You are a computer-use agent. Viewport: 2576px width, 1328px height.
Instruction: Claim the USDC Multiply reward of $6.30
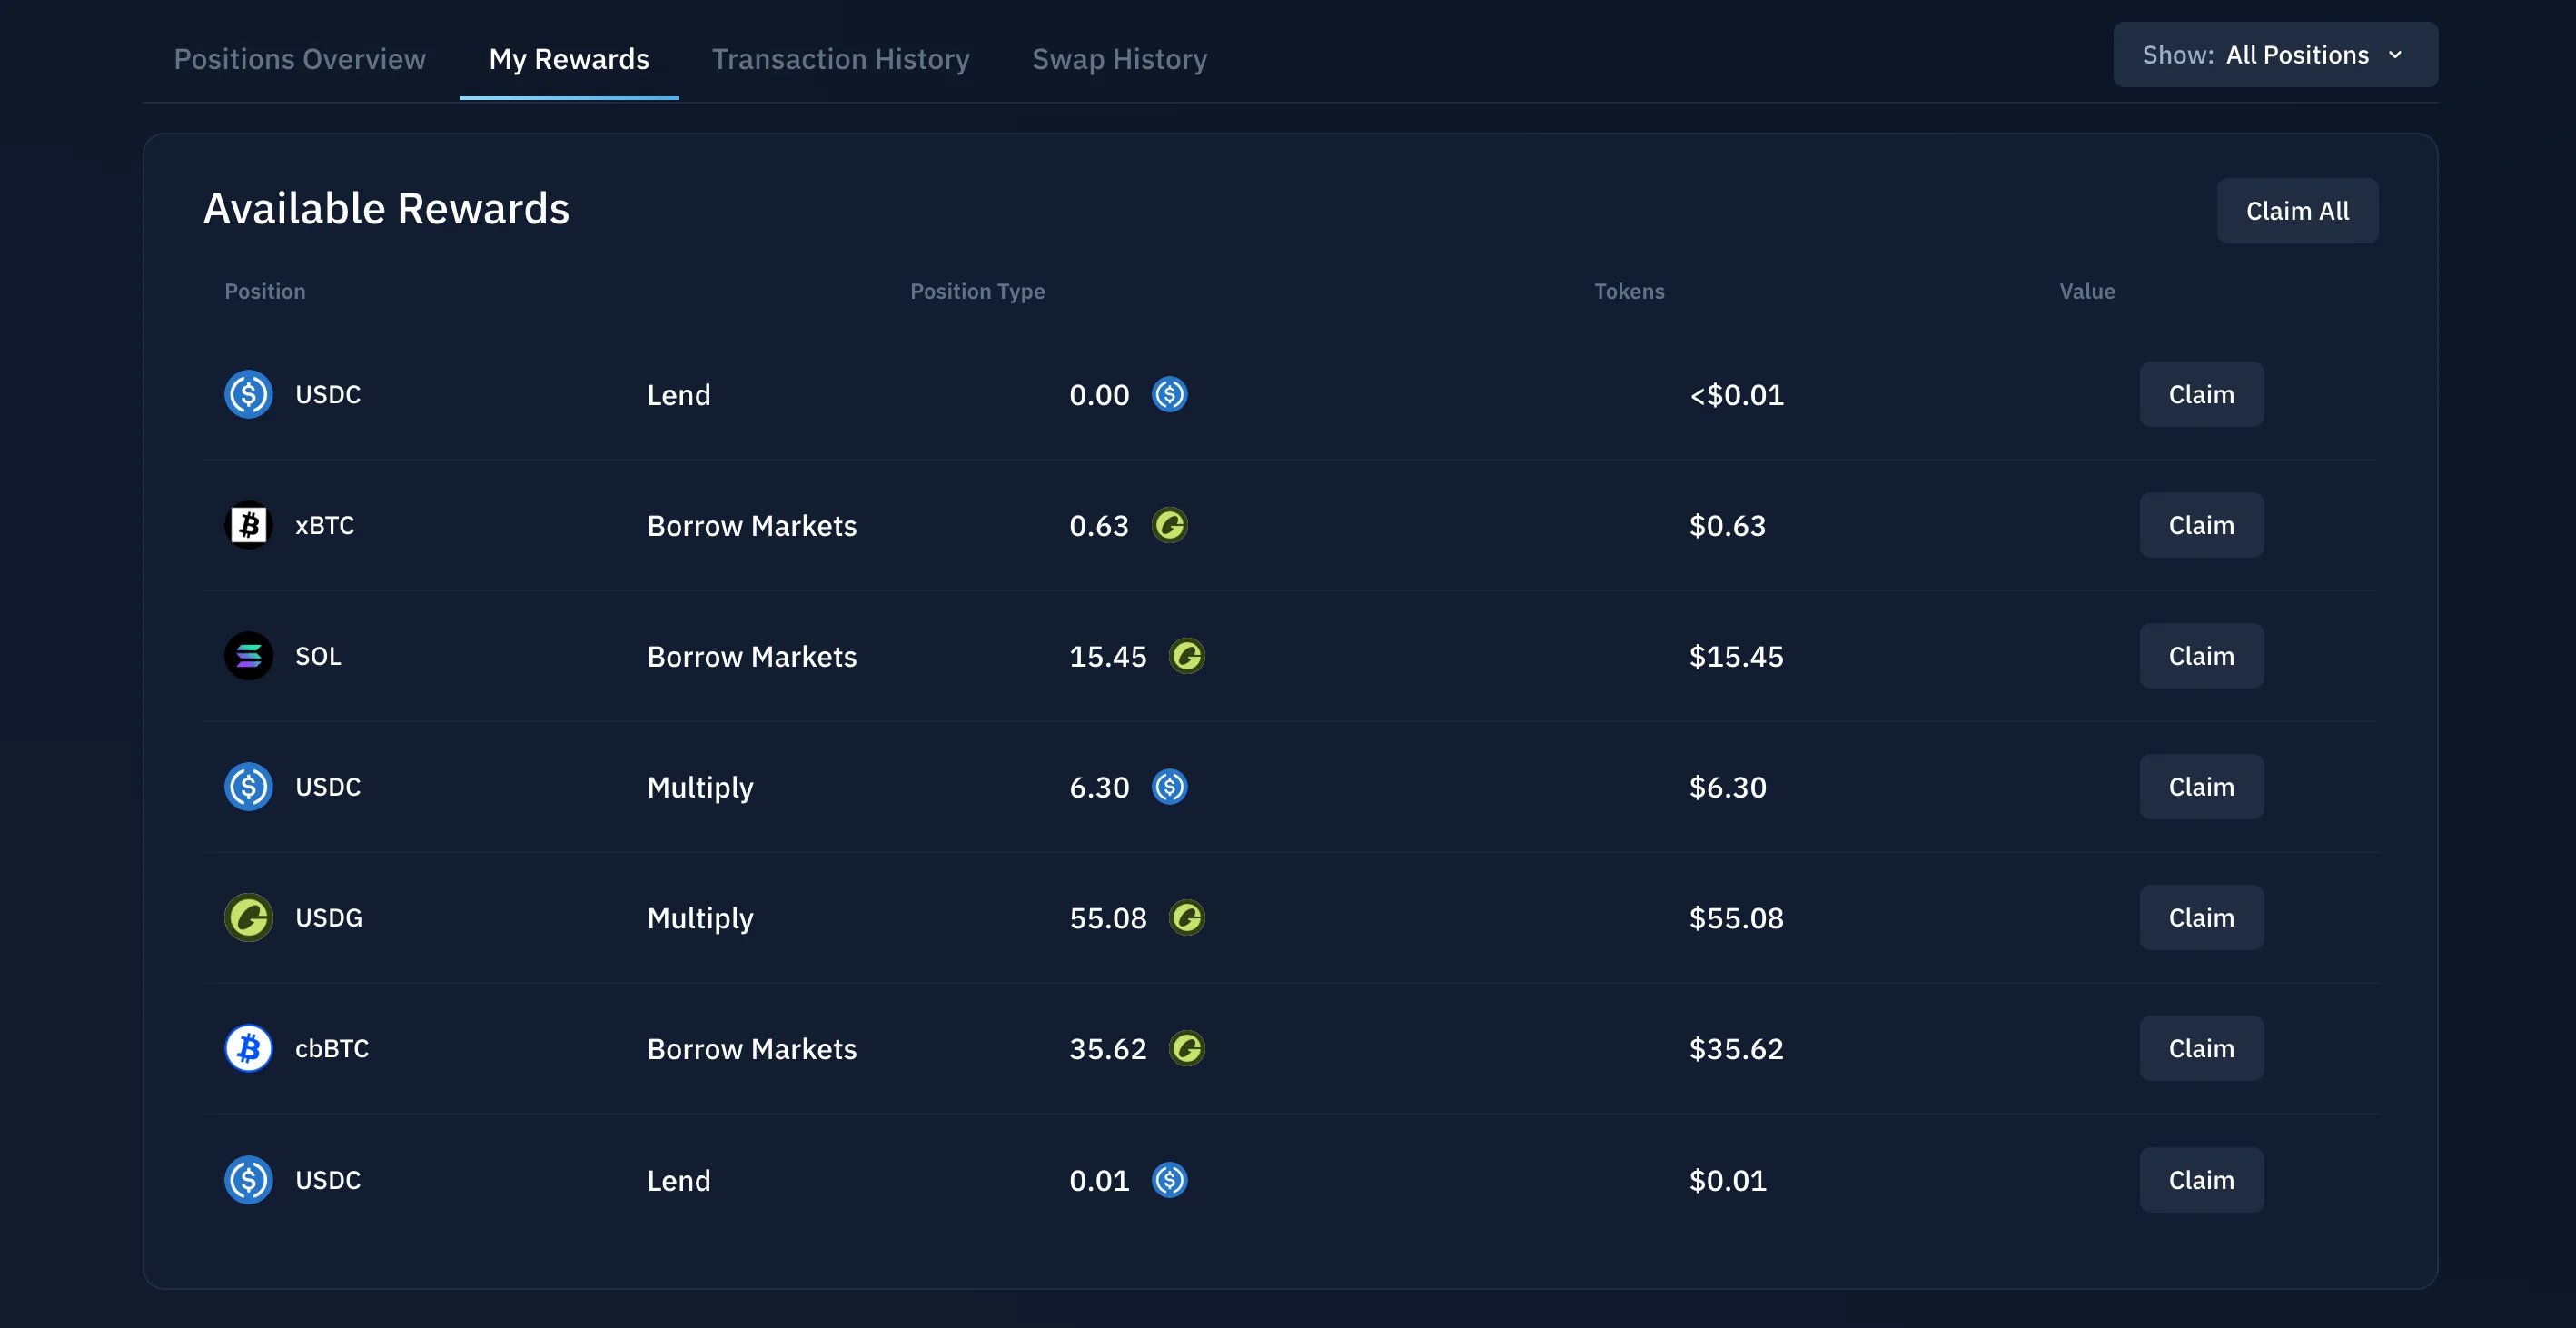[2201, 787]
